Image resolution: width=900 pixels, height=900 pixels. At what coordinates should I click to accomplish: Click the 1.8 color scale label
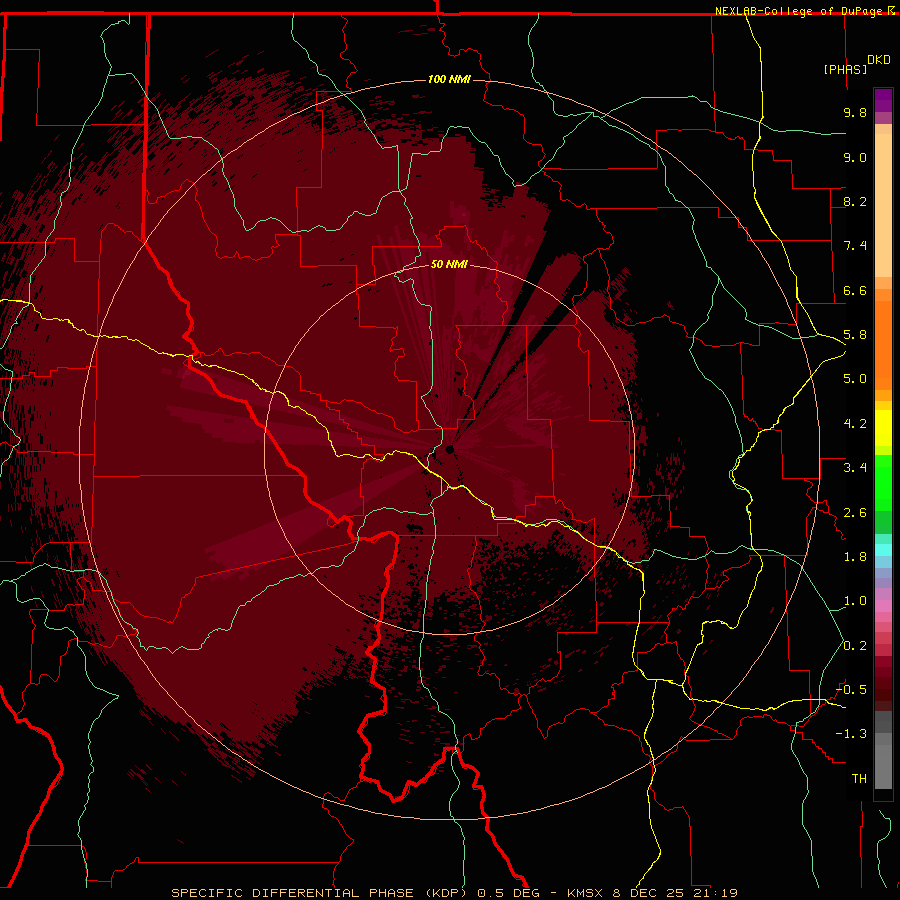pos(855,557)
